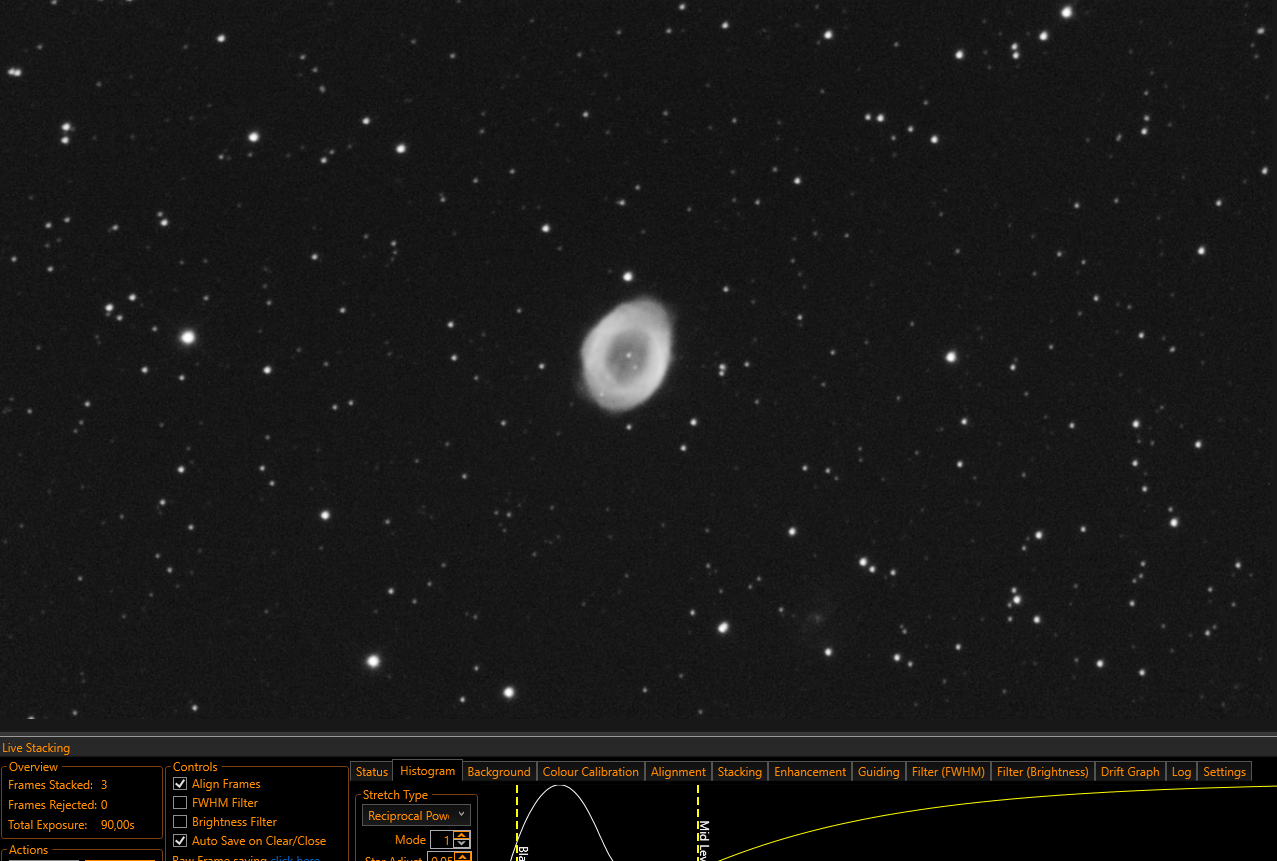Show the Drift Graph tab

click(1130, 772)
